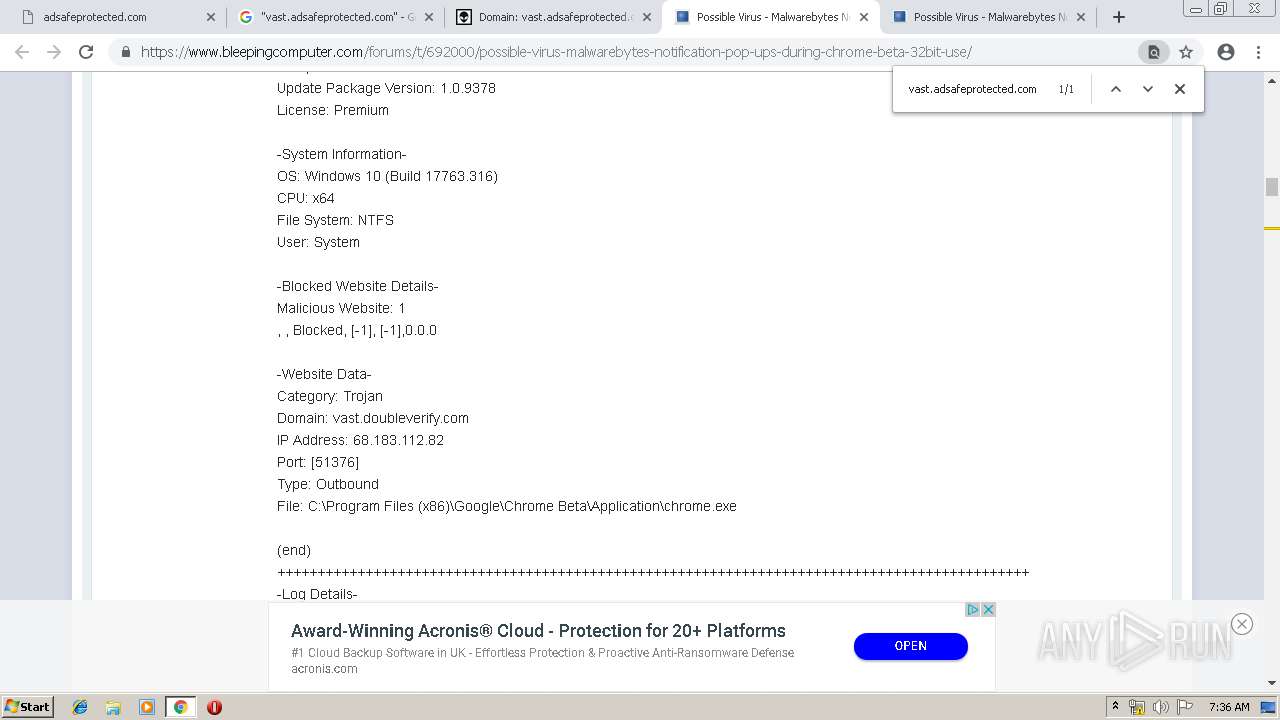Click the chrome.exe file path line
The height and width of the screenshot is (720, 1280).
coord(507,506)
